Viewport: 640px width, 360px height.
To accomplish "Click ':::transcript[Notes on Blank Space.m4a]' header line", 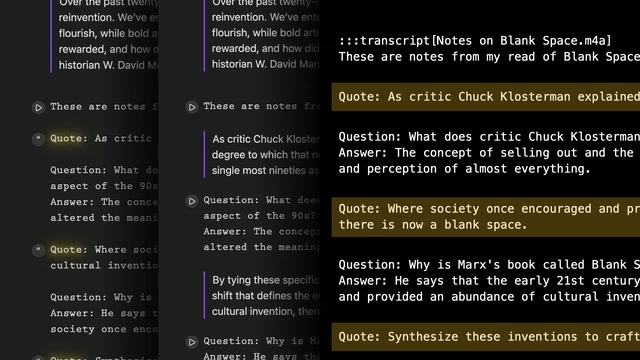I will point(475,41).
